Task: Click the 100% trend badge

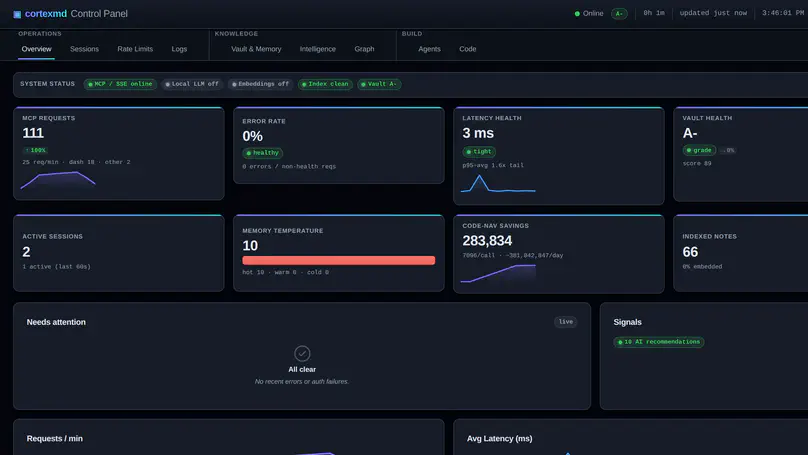Action: (35, 150)
